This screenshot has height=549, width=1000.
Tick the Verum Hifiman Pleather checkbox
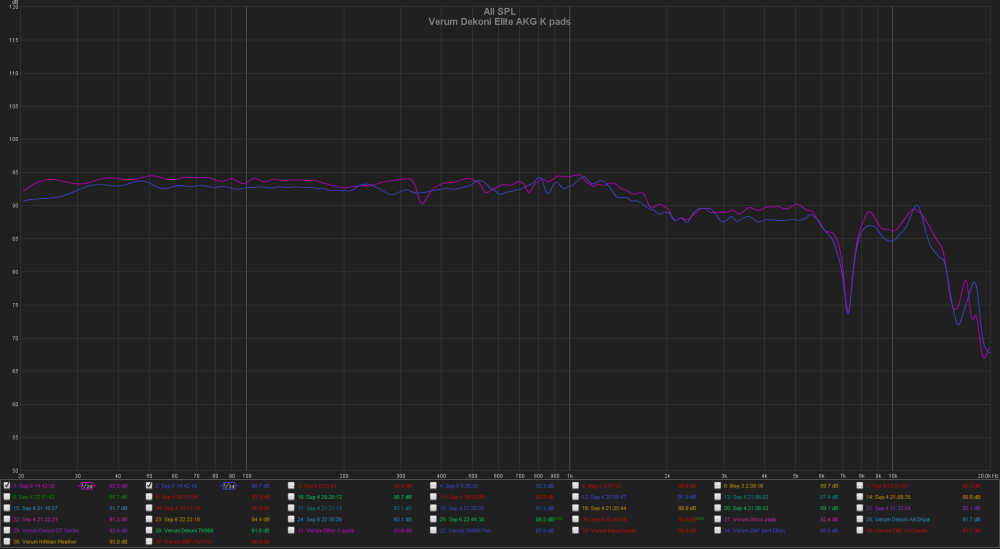click(8, 541)
